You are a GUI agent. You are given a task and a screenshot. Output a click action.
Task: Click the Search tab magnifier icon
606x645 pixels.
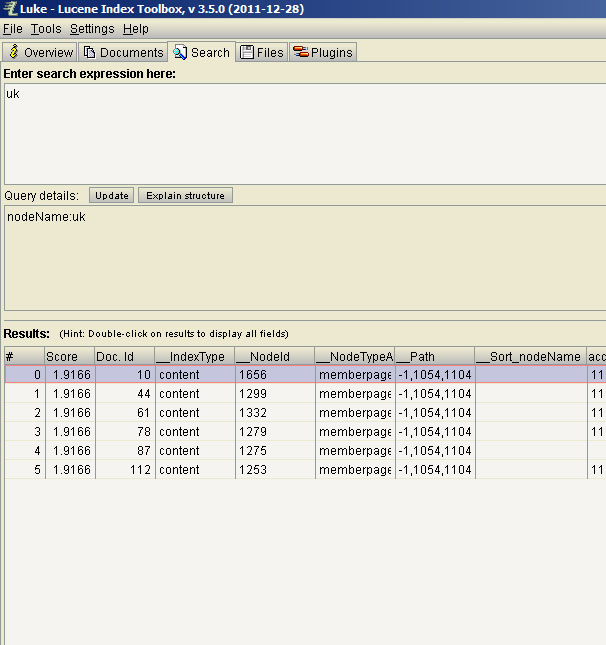click(180, 52)
